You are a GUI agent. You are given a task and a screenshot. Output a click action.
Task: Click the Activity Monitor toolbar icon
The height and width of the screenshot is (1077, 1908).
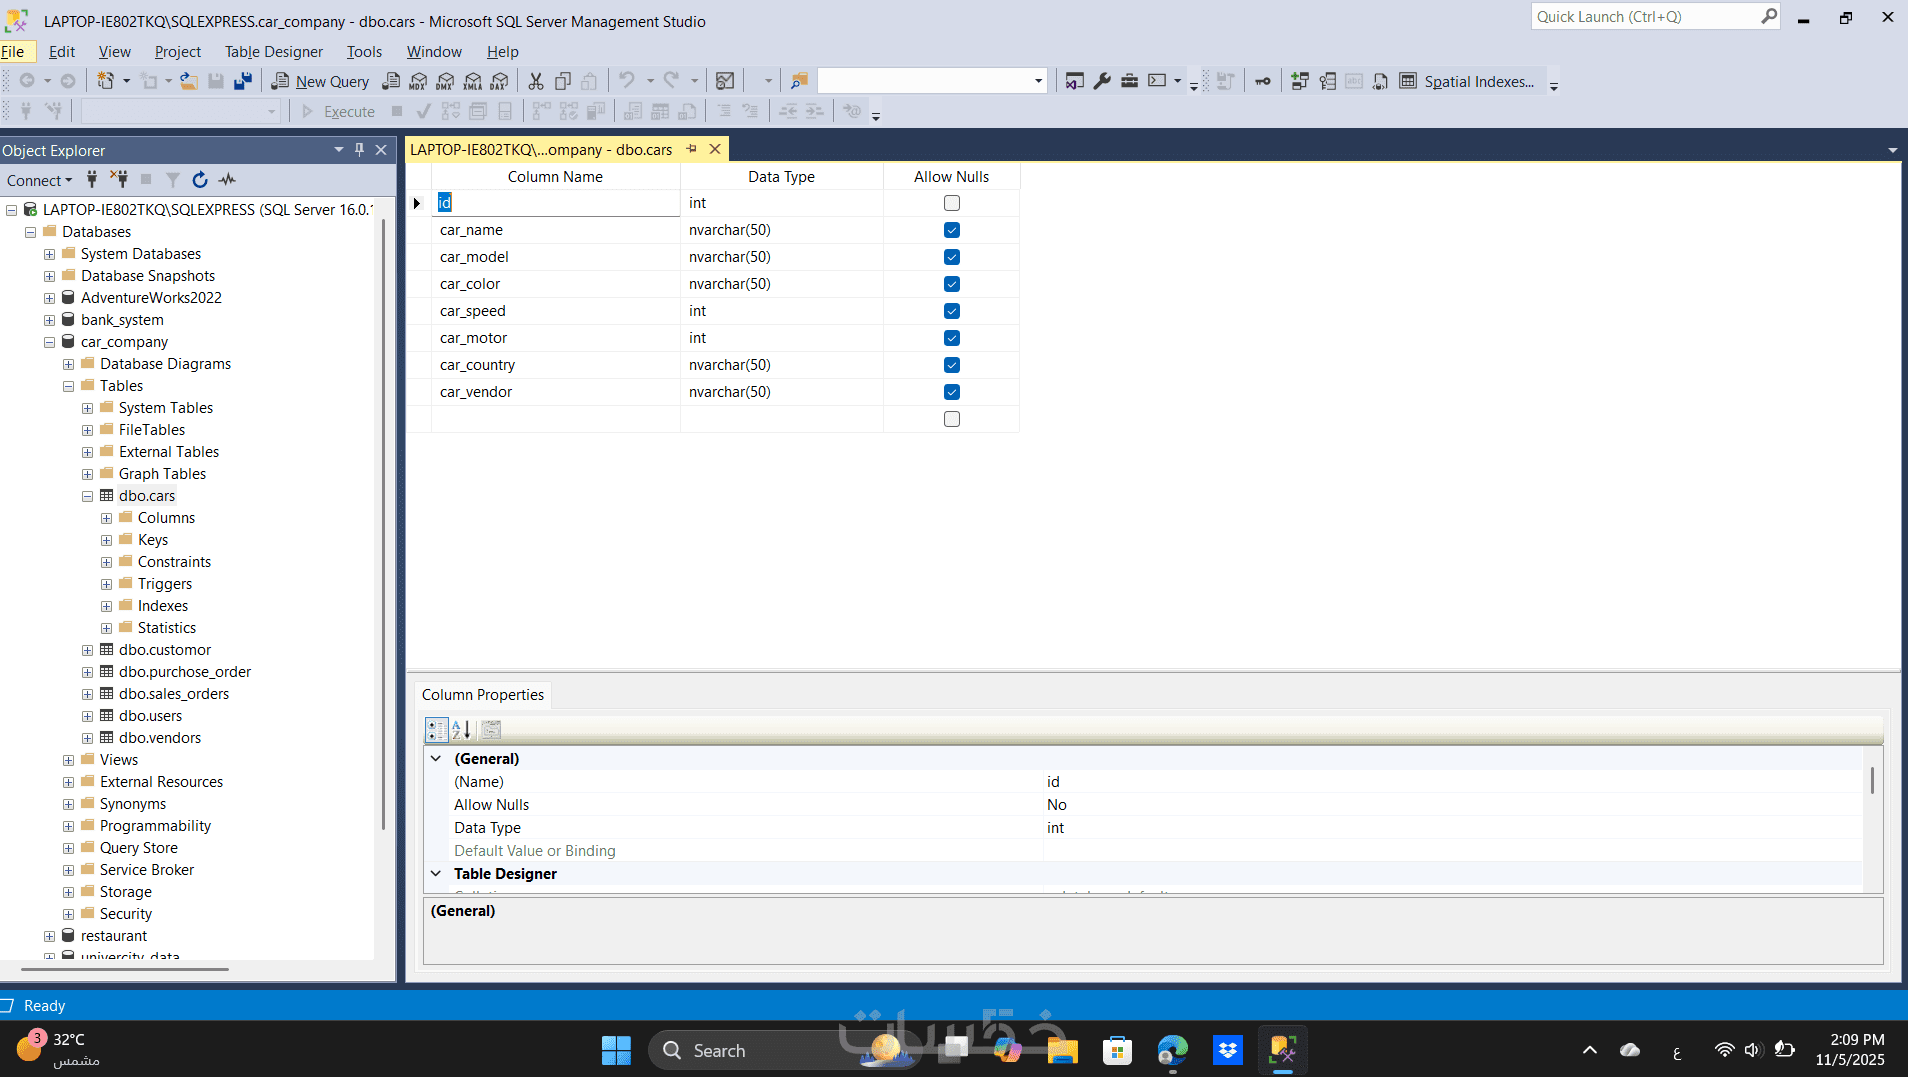point(726,81)
